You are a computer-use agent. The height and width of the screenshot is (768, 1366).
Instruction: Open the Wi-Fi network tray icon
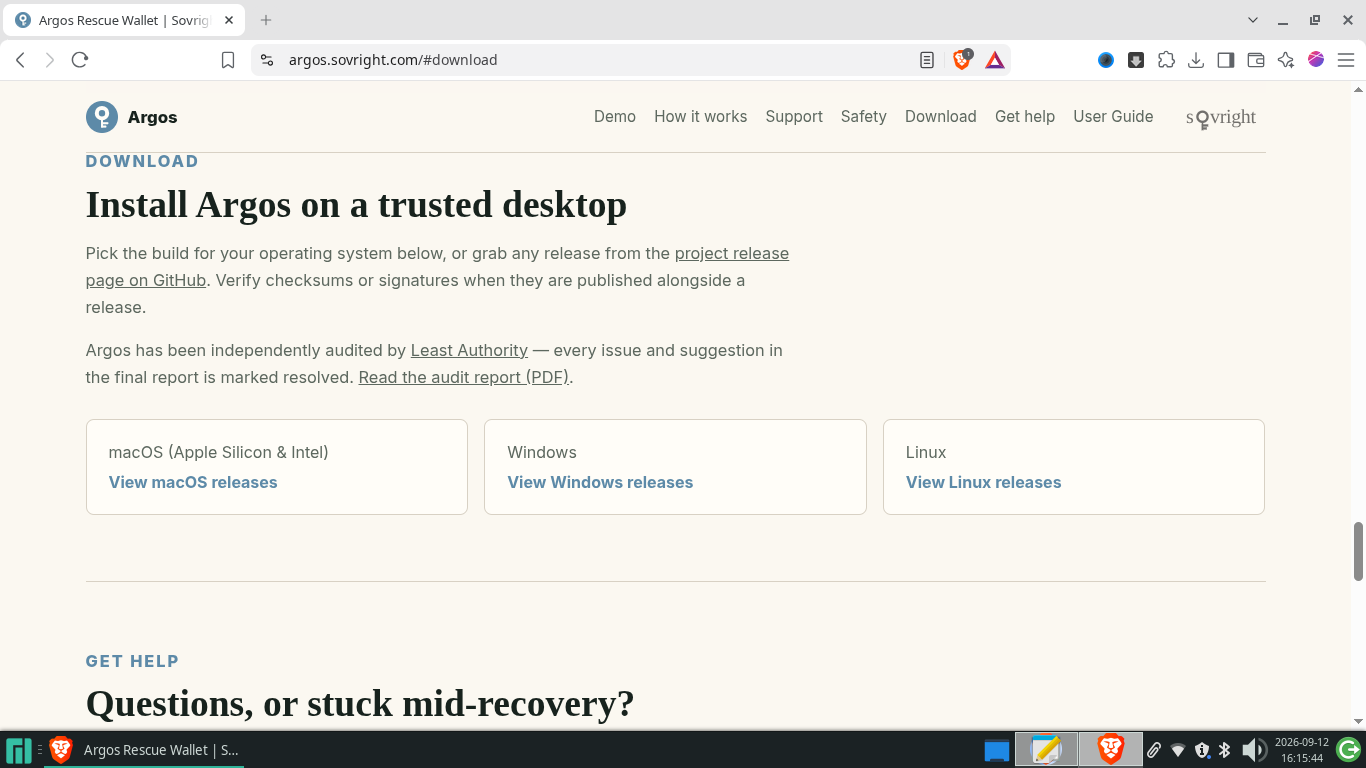coord(1178,750)
